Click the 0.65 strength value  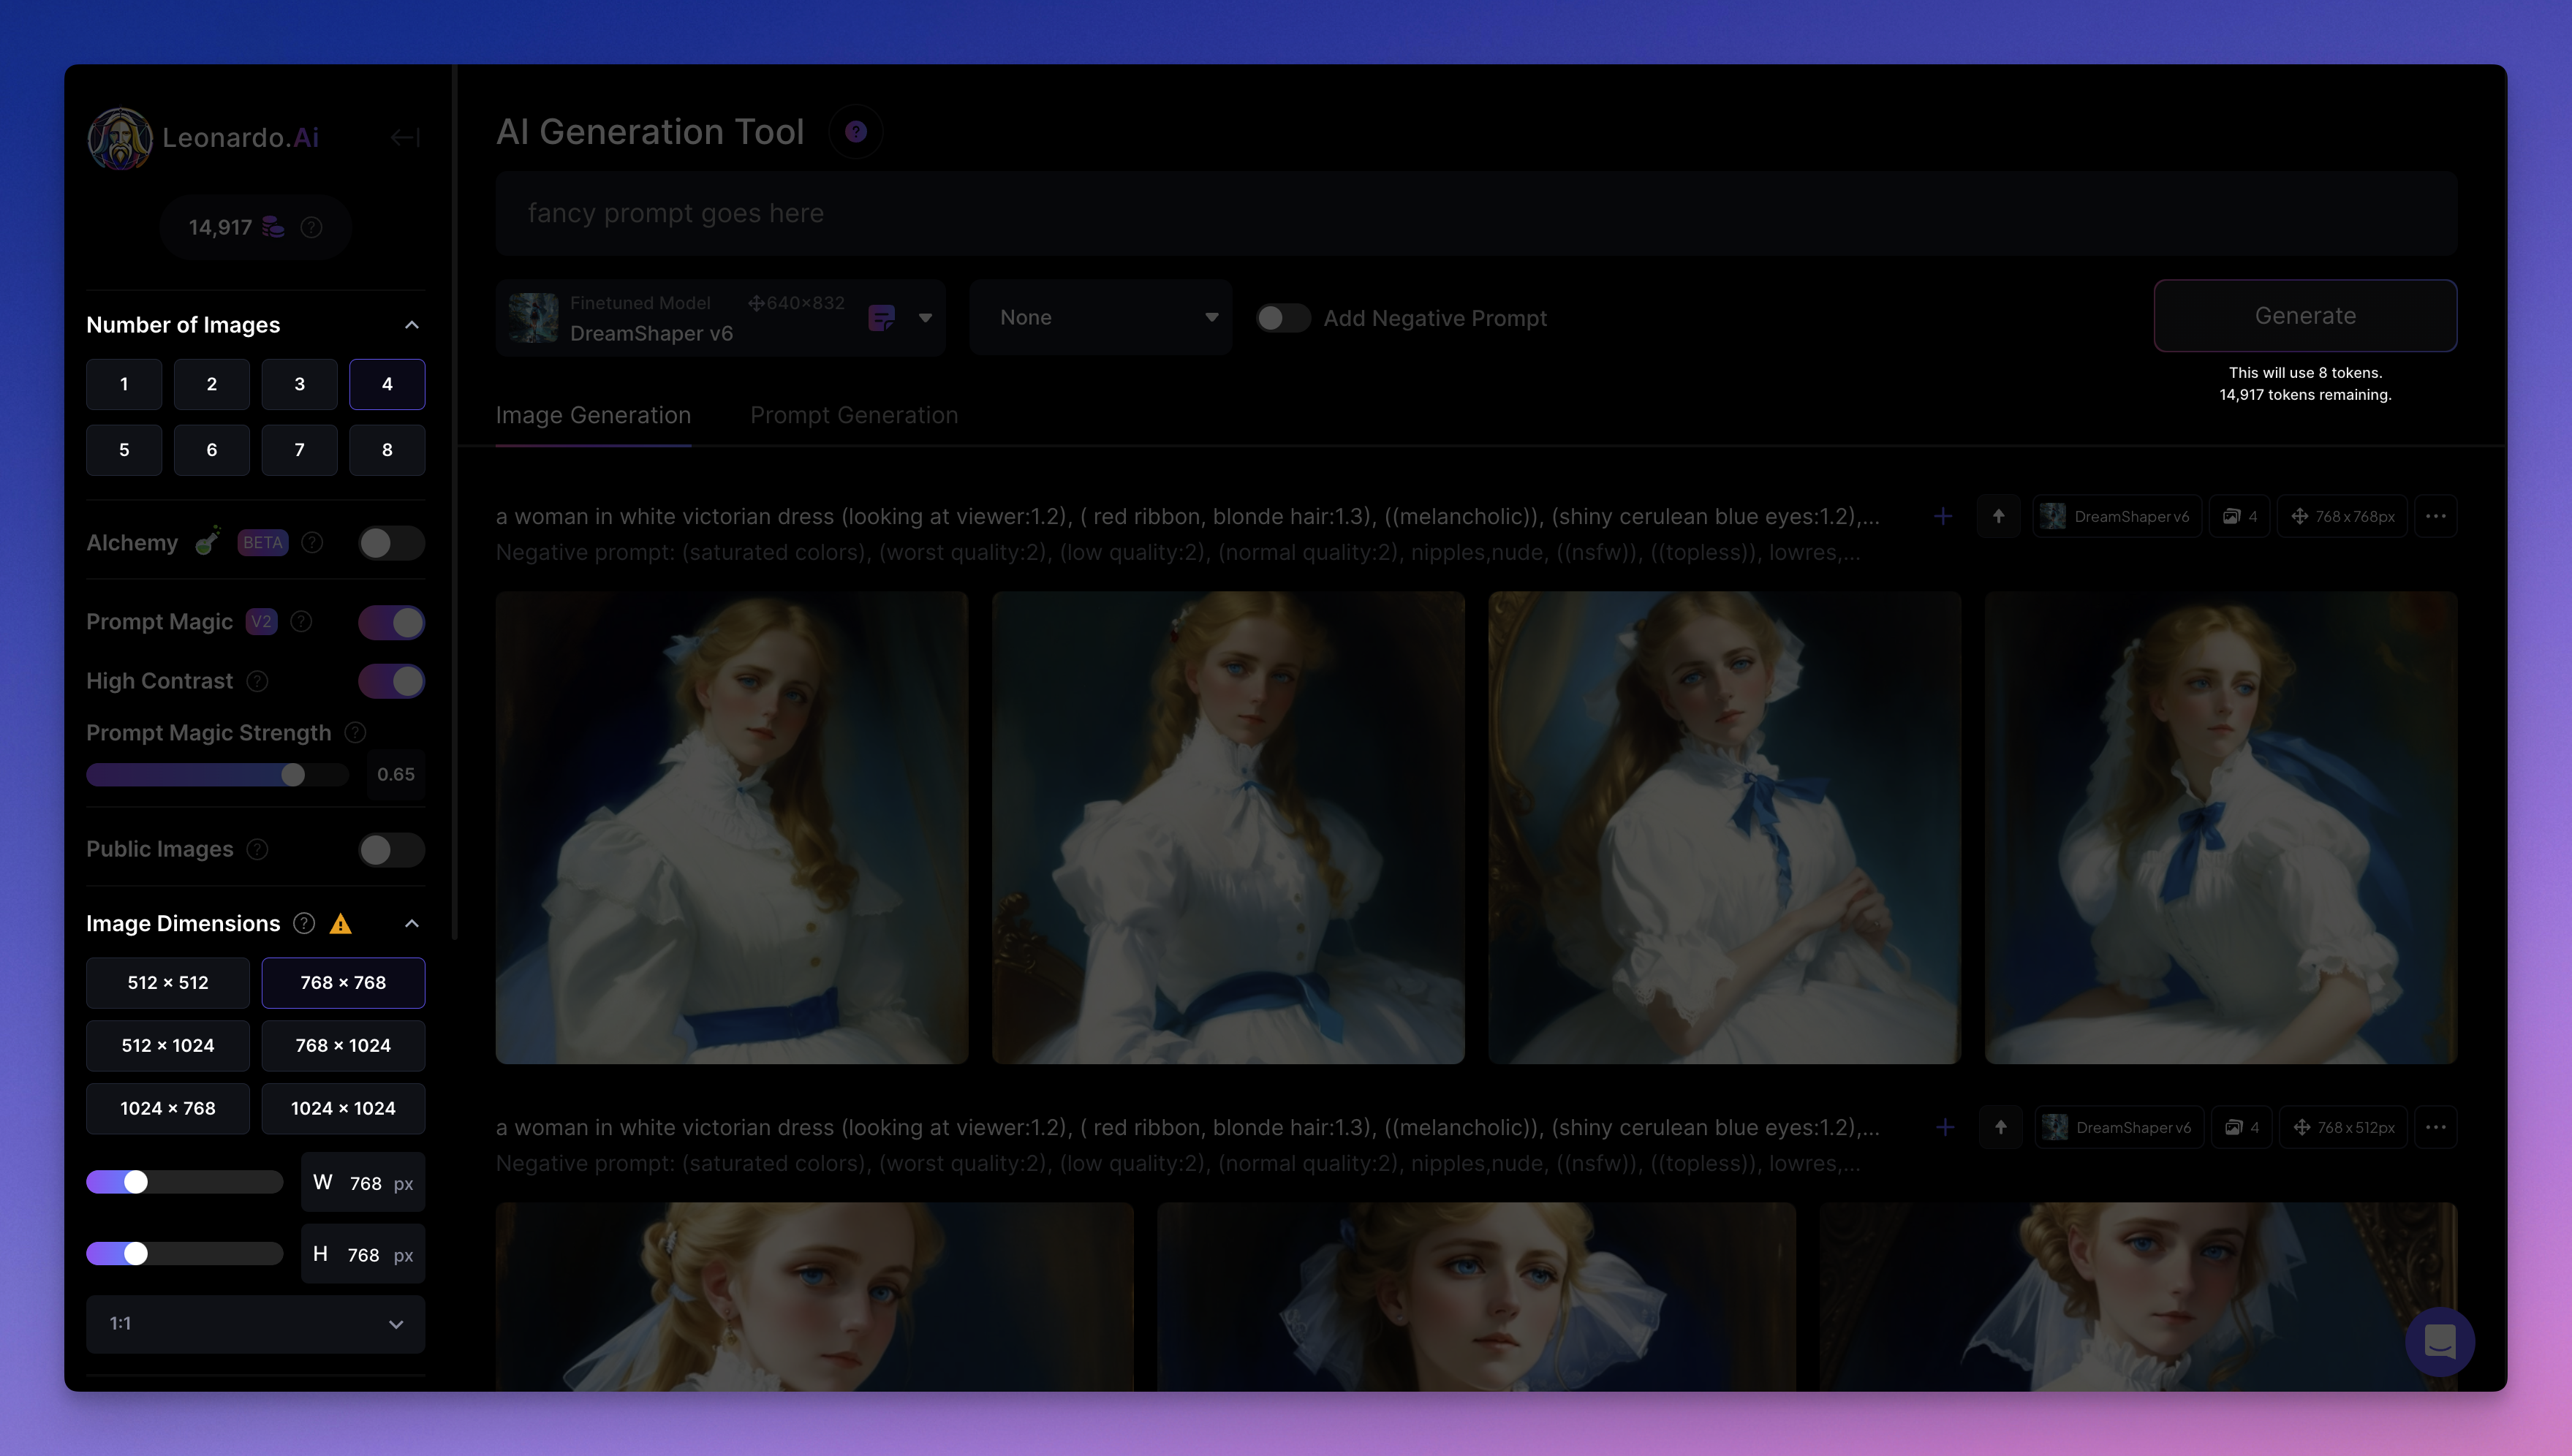point(396,775)
